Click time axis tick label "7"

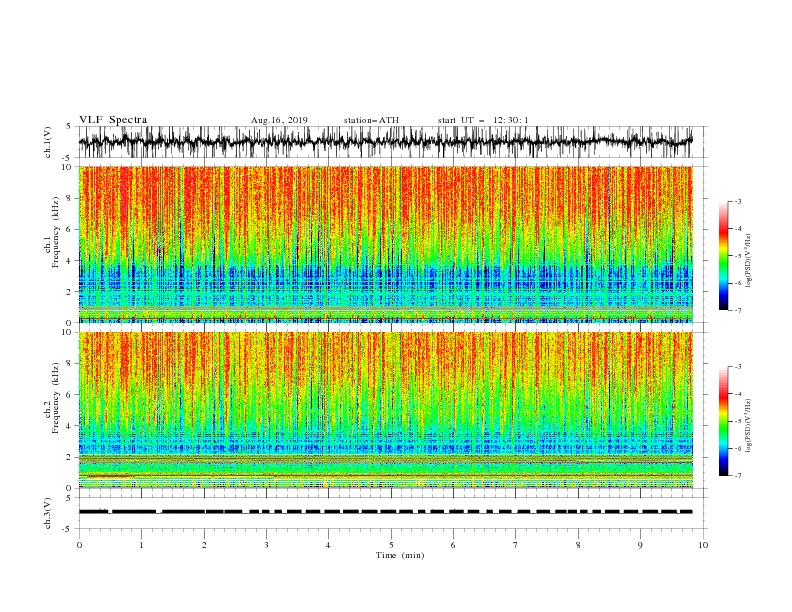click(x=516, y=545)
